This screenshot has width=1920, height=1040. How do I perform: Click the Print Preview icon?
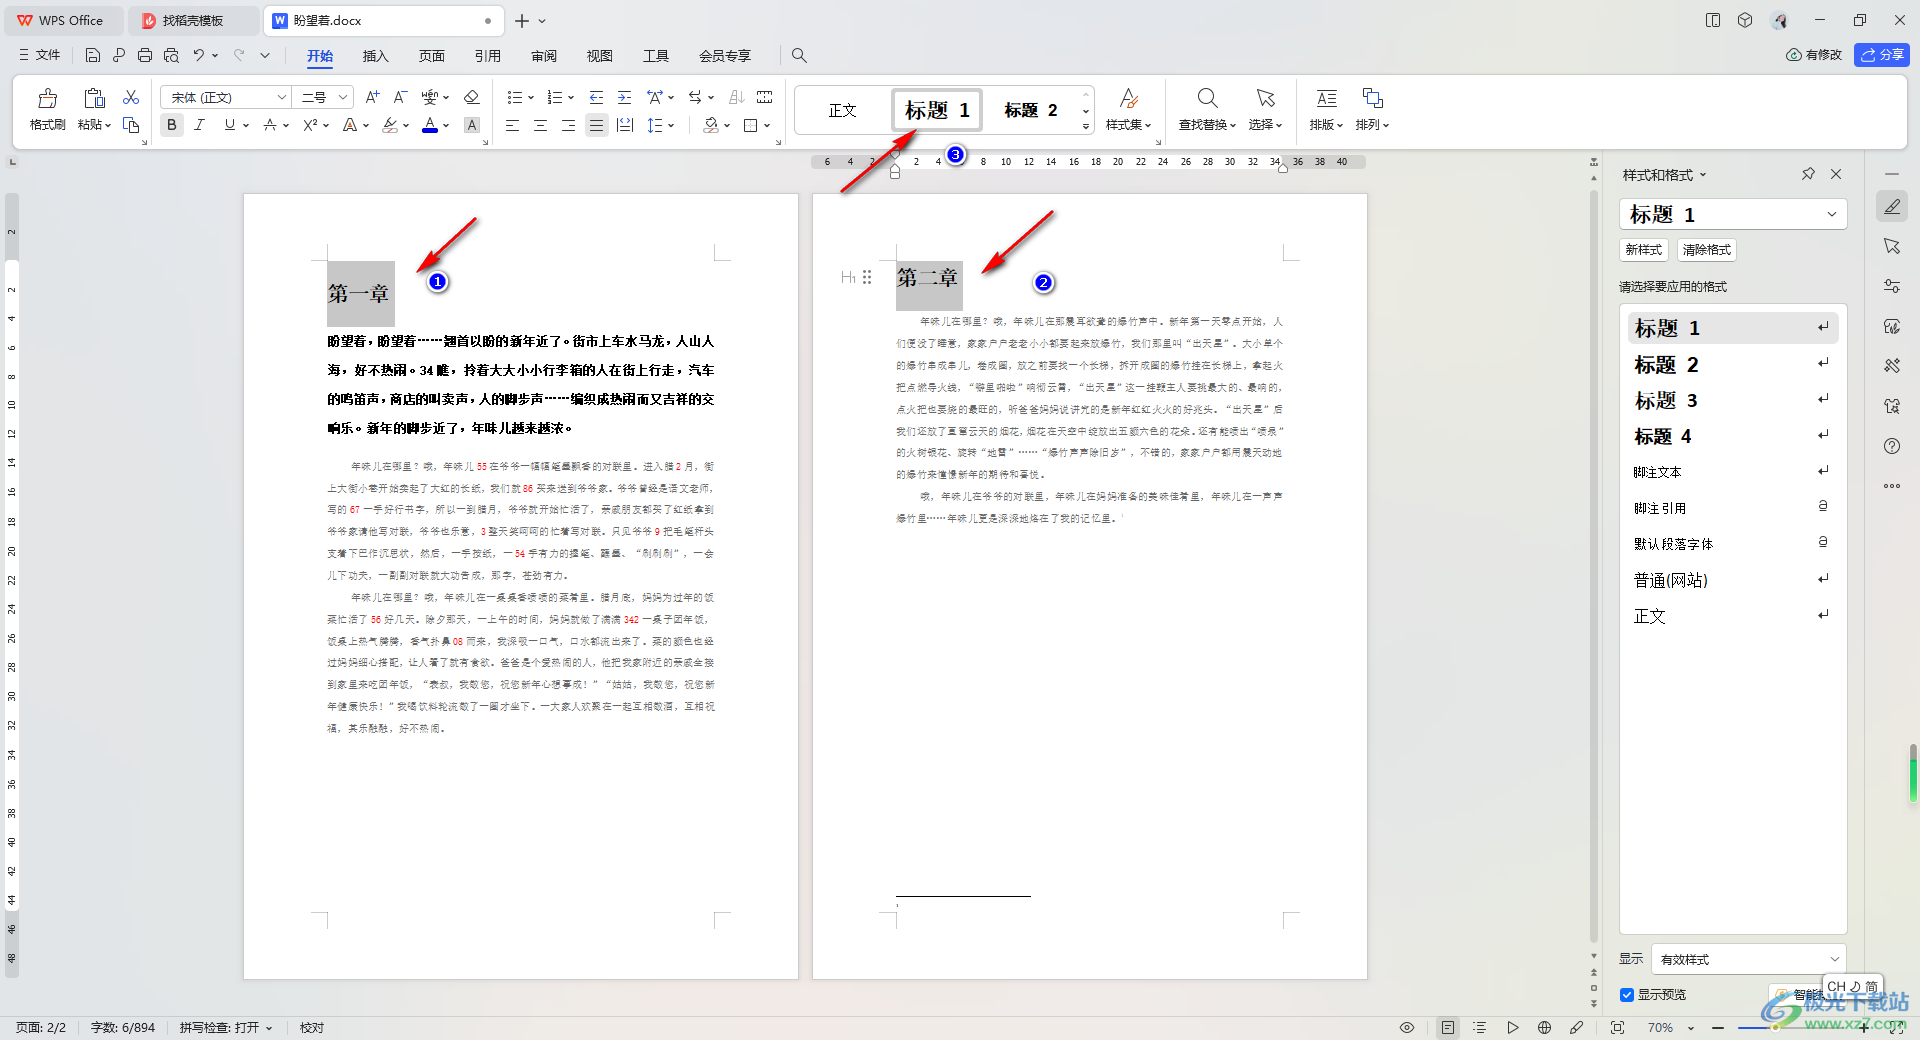(x=171, y=55)
